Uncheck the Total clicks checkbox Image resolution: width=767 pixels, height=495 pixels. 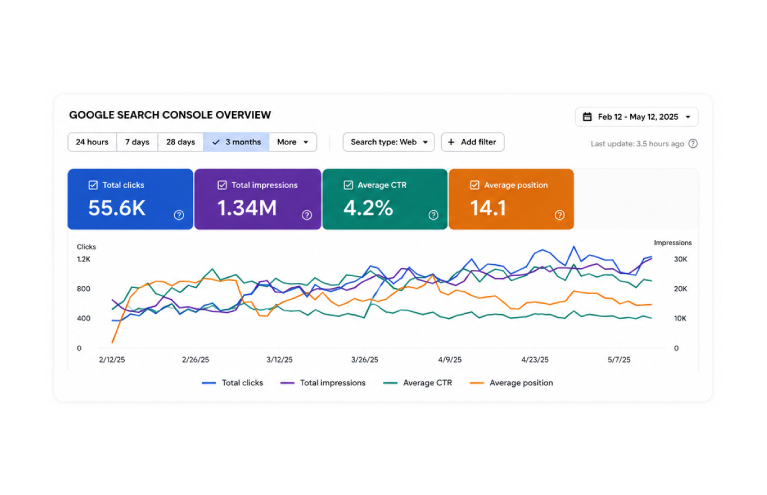[93, 185]
